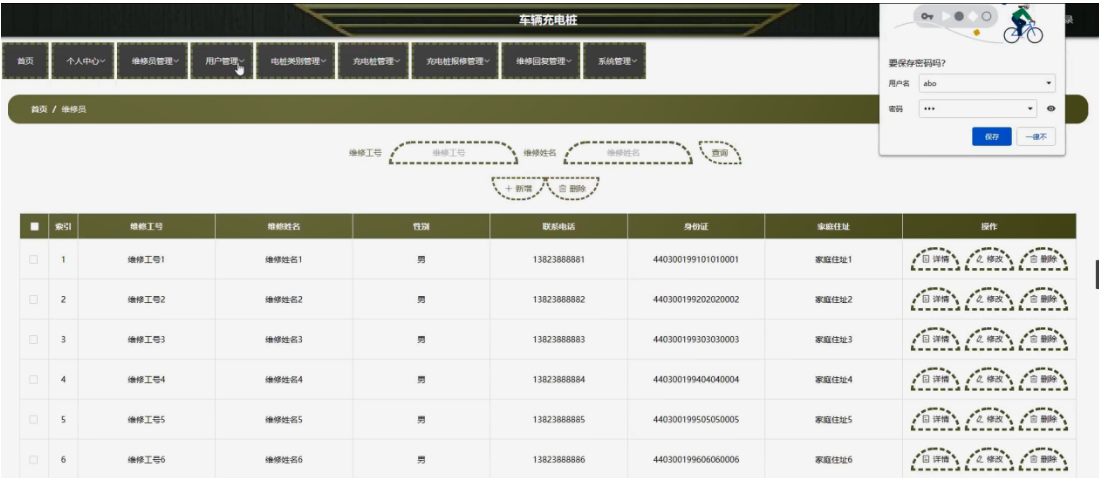Click the 索引 column header
The image size is (1099, 478).
pyautogui.click(x=63, y=226)
